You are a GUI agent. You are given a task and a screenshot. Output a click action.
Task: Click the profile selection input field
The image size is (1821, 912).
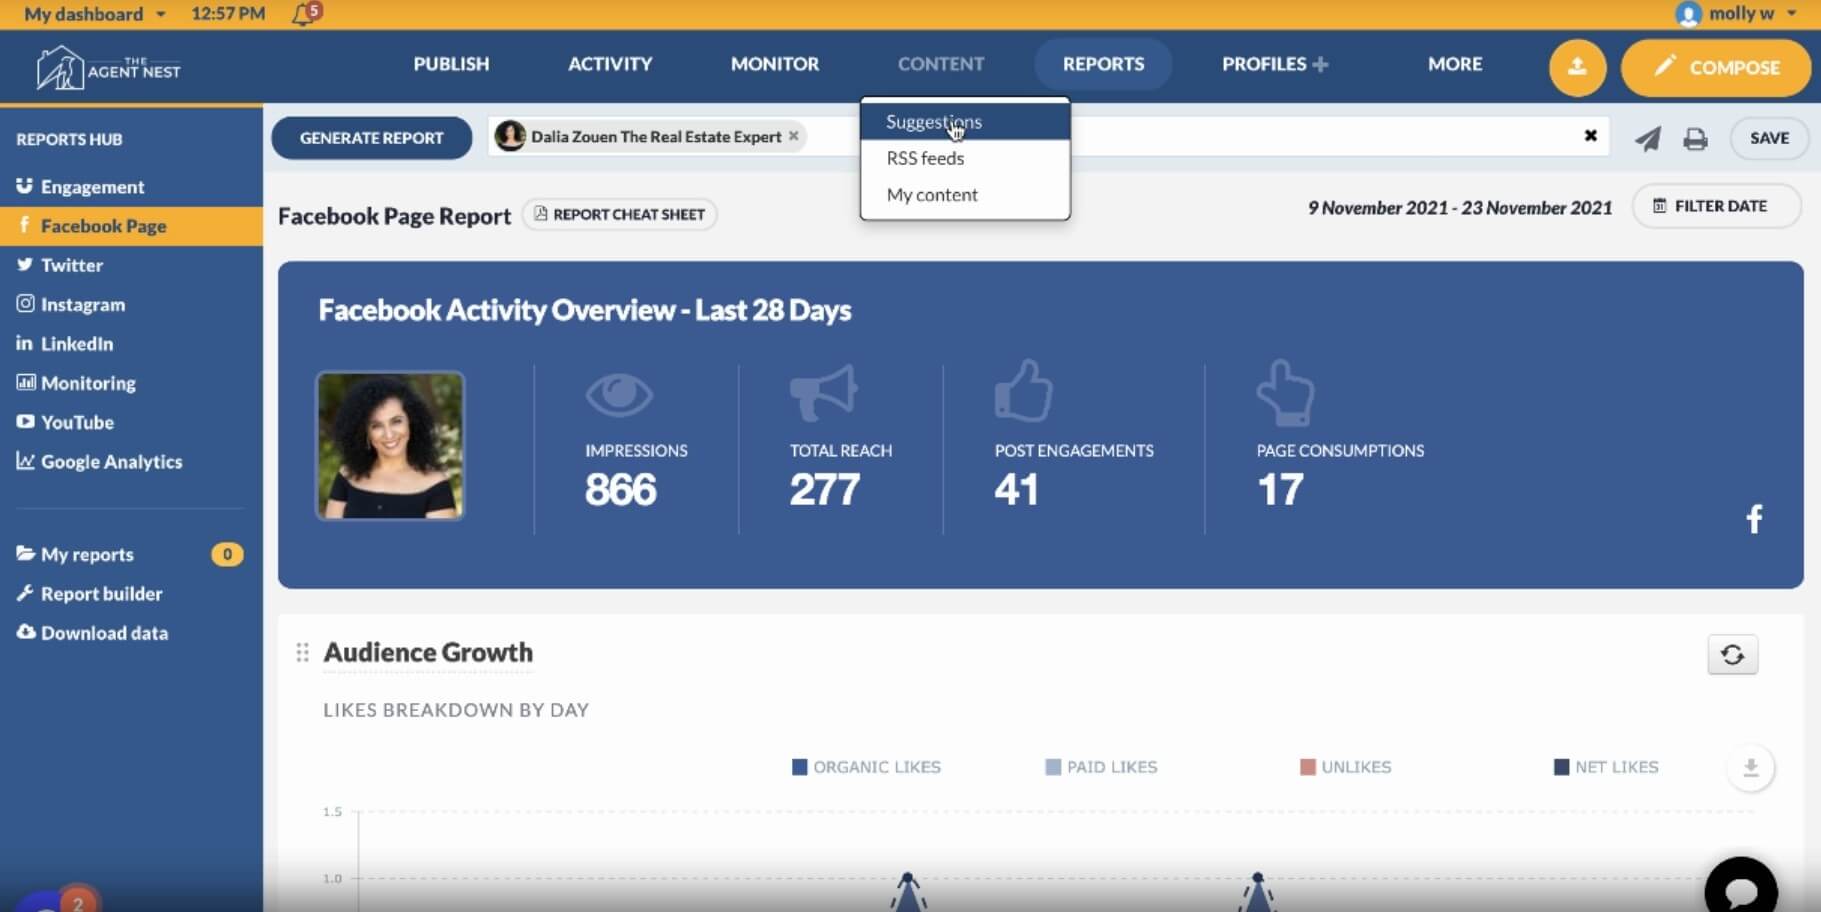pos(1050,136)
